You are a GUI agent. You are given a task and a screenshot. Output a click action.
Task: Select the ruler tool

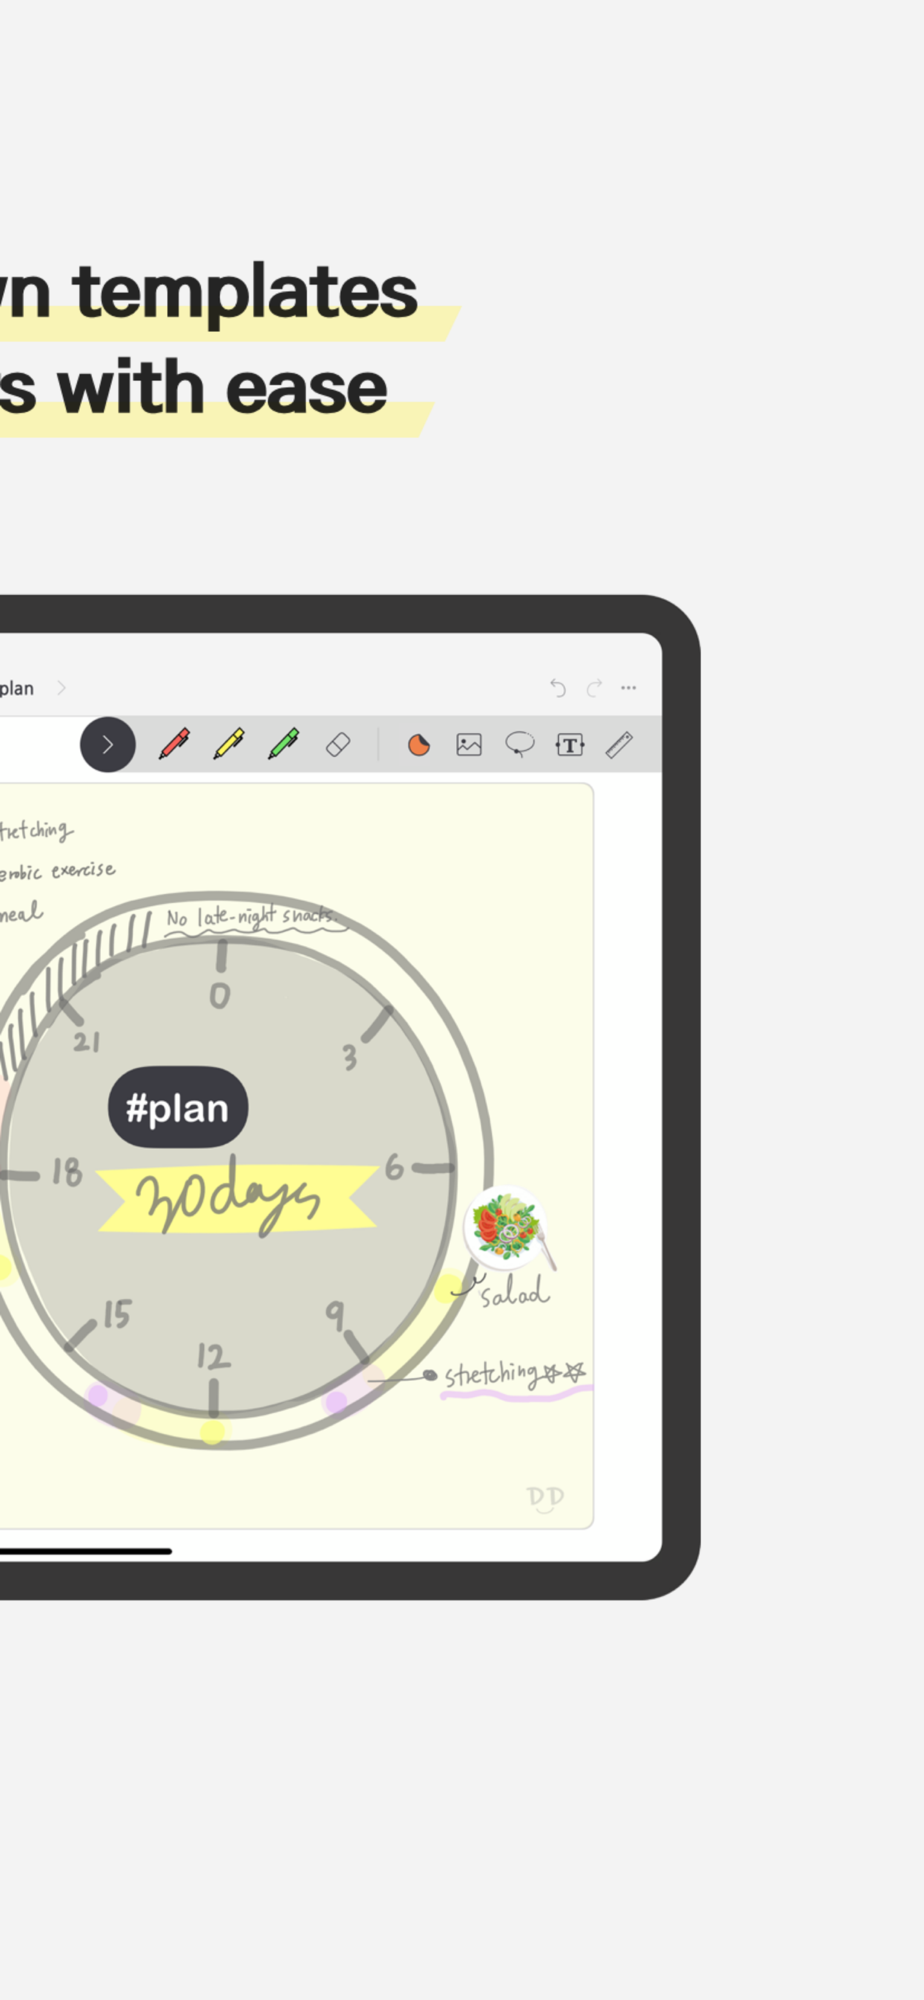point(620,745)
